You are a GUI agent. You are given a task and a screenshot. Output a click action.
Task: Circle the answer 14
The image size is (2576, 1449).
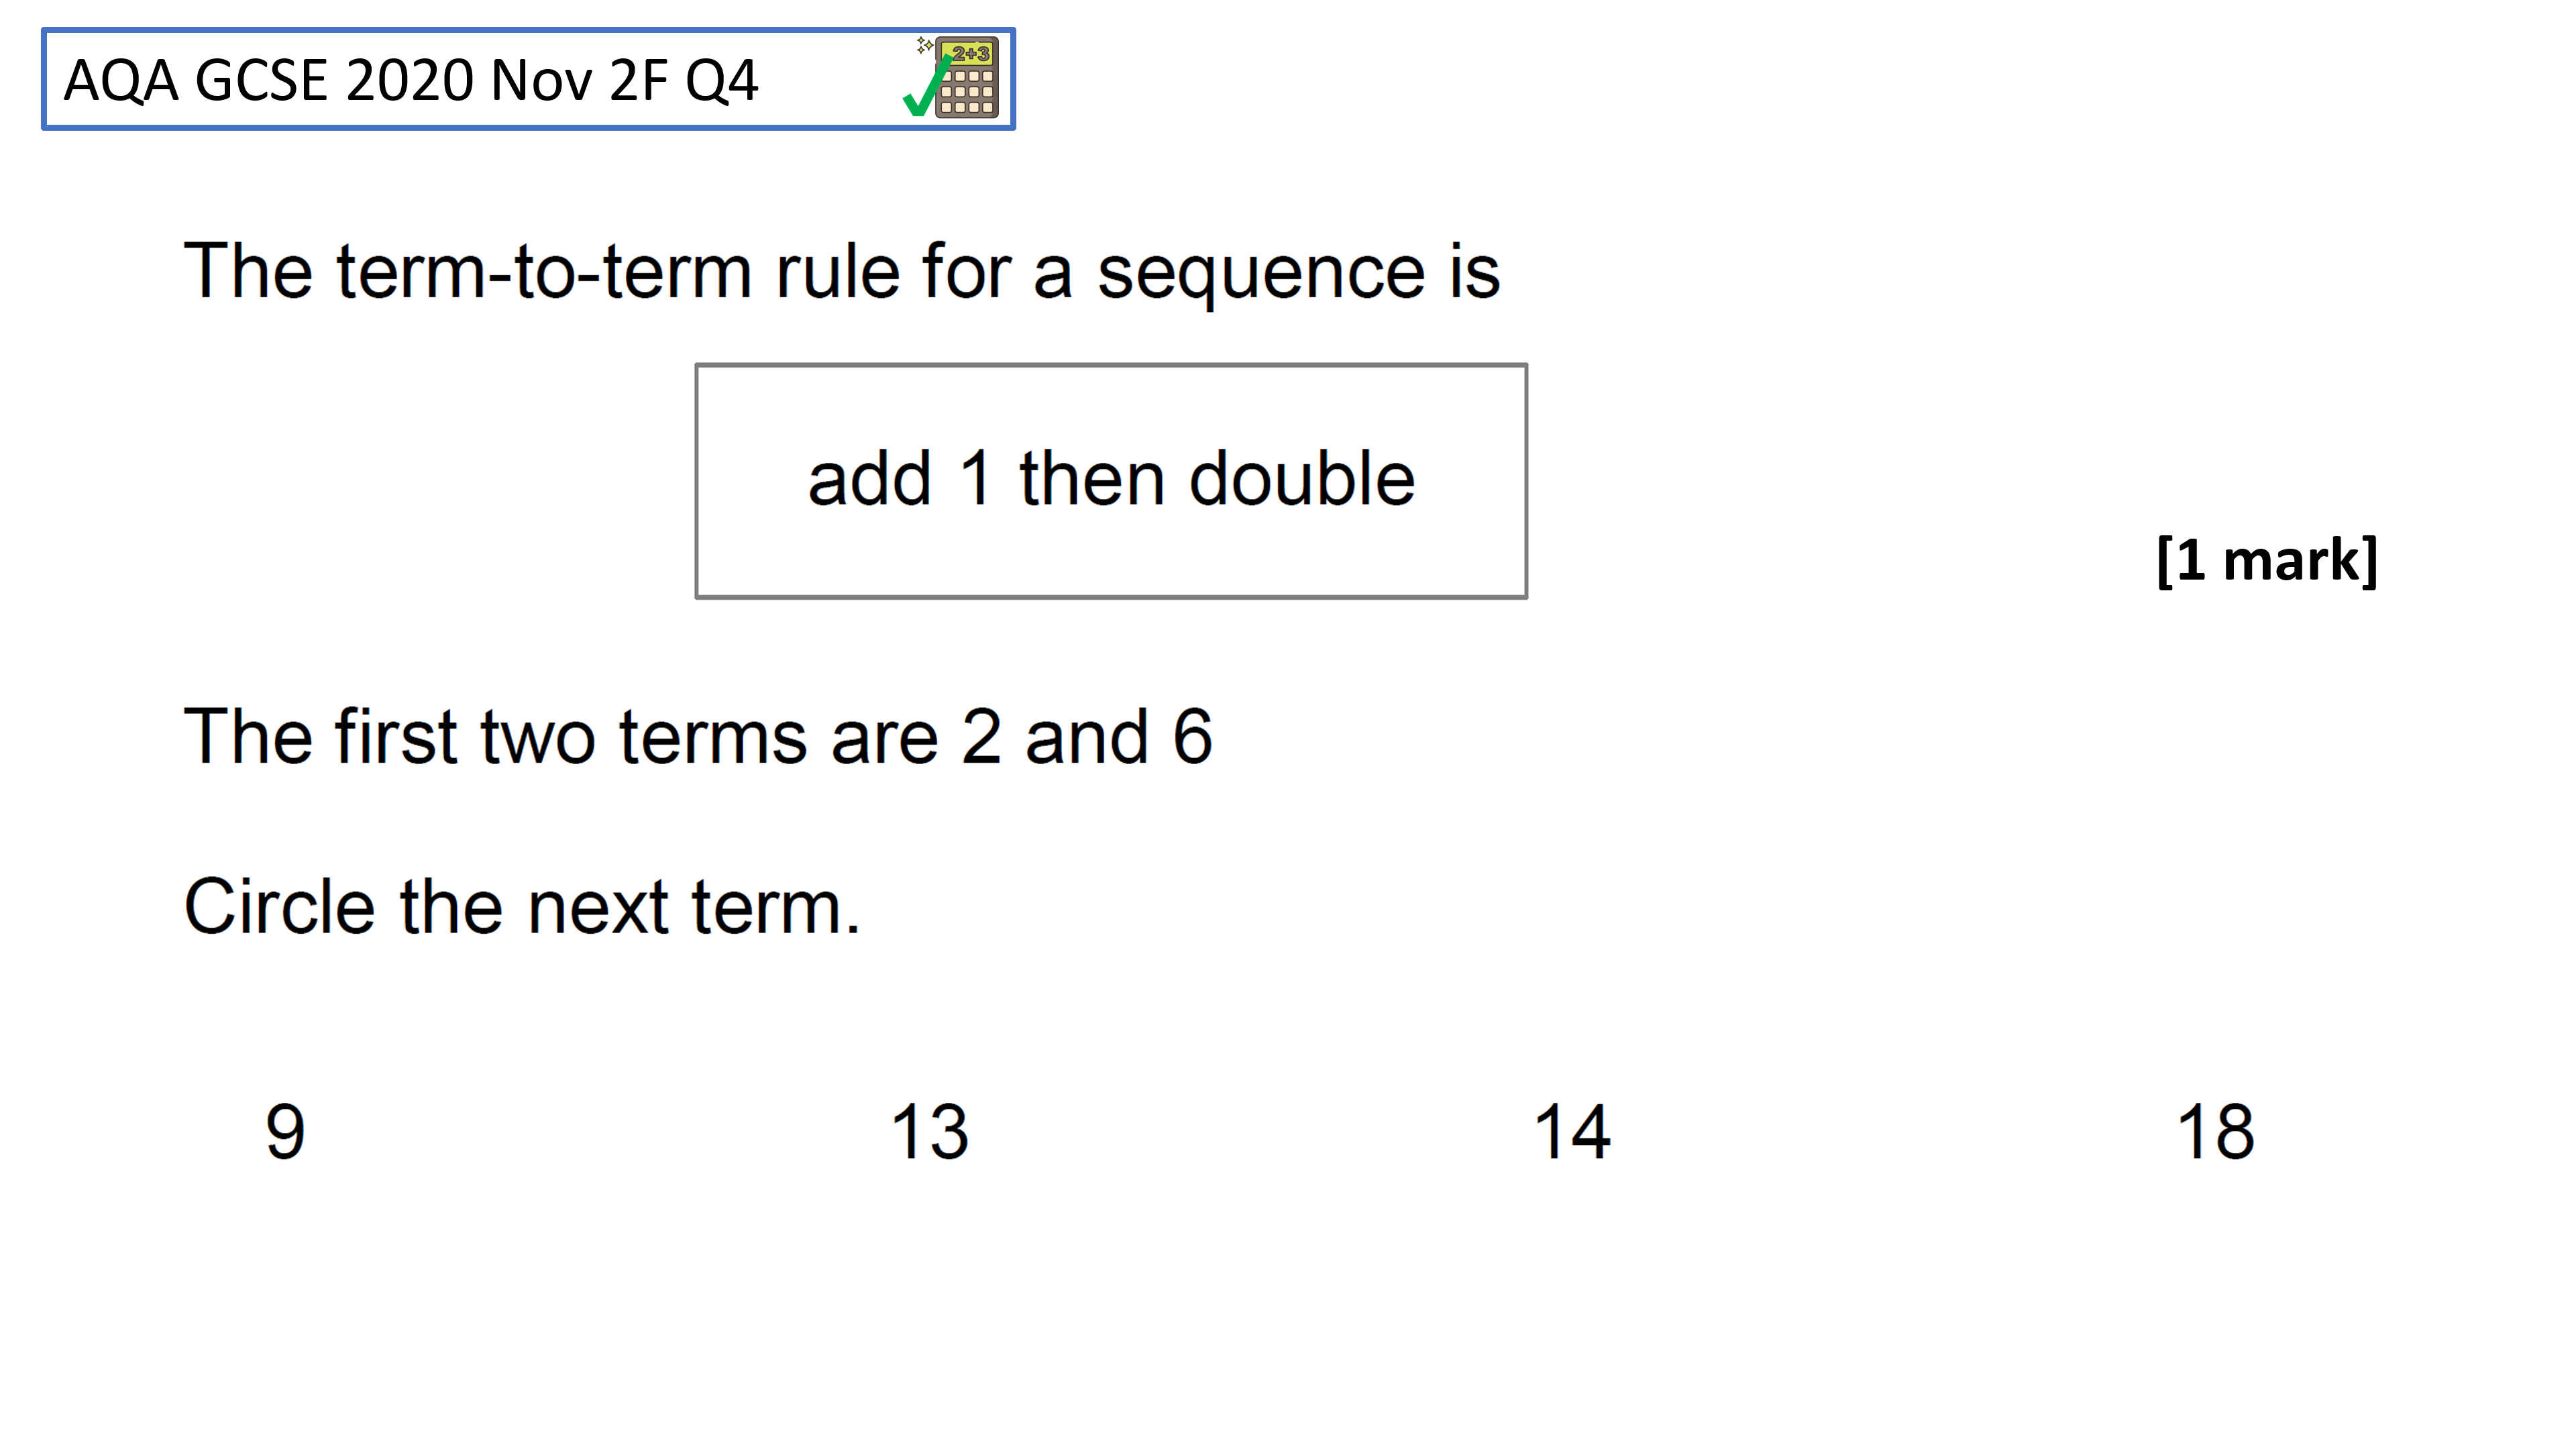click(x=1572, y=1132)
